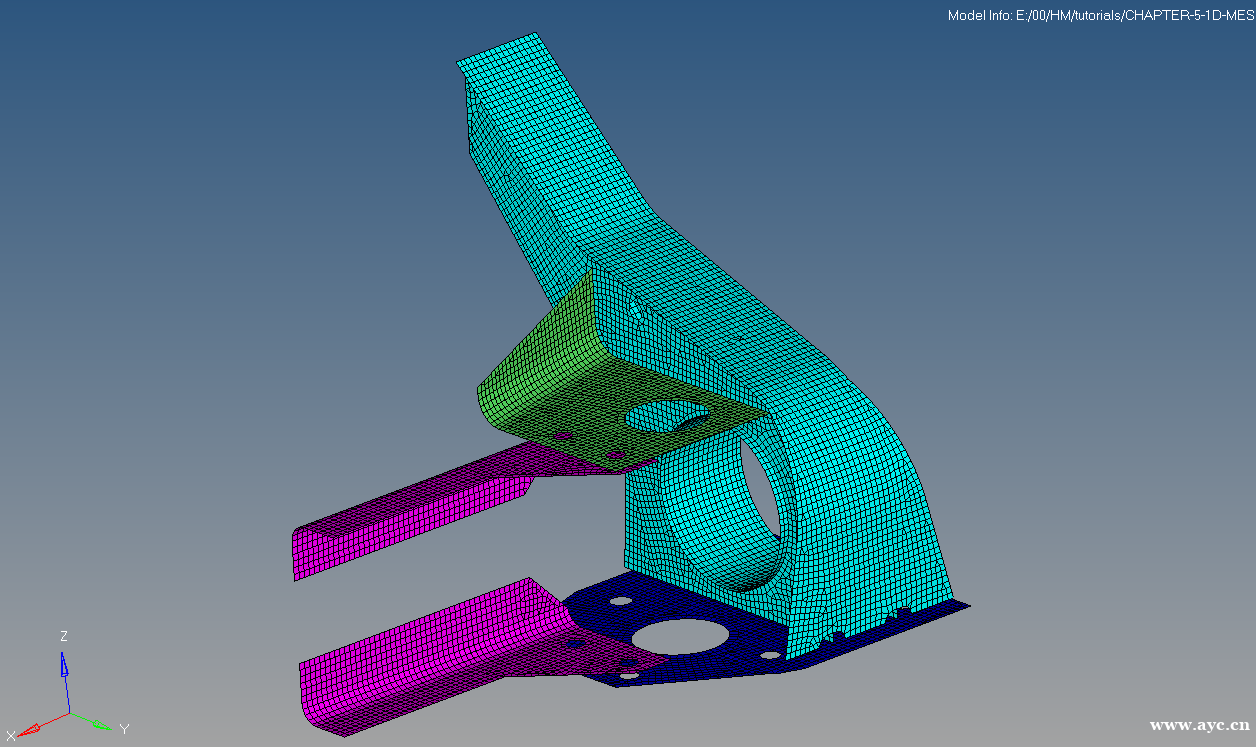Viewport: 1256px width, 747px height.
Task: Click the Z label above the axis triad
Action: pyautogui.click(x=63, y=637)
